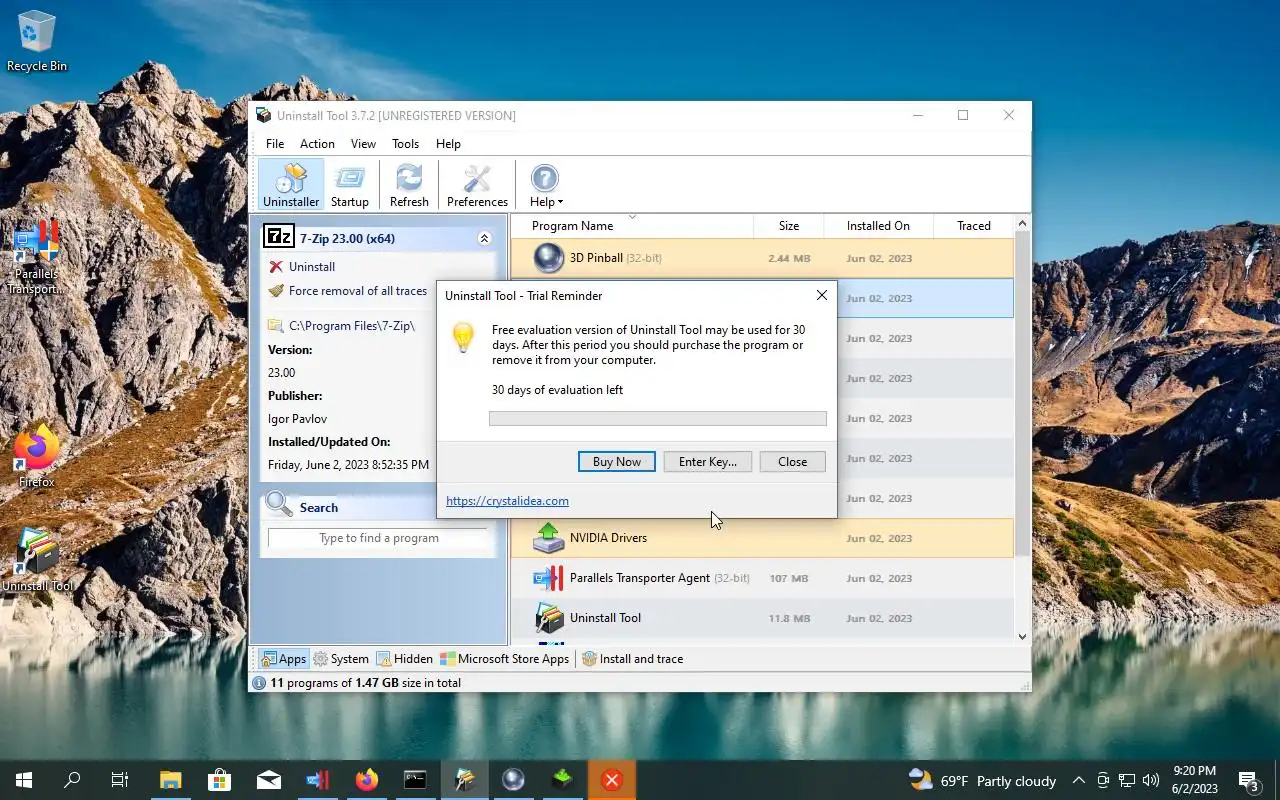Open Task View on taskbar
This screenshot has width=1280, height=800.
[120, 780]
